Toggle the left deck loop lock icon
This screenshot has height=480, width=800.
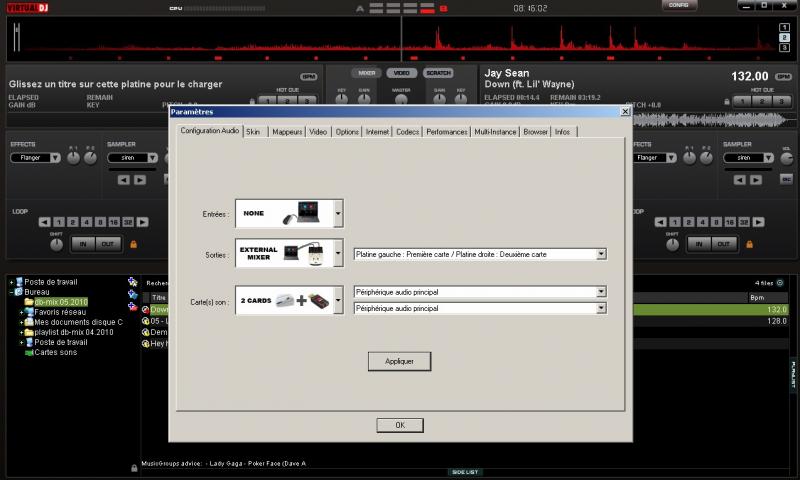coord(134,244)
